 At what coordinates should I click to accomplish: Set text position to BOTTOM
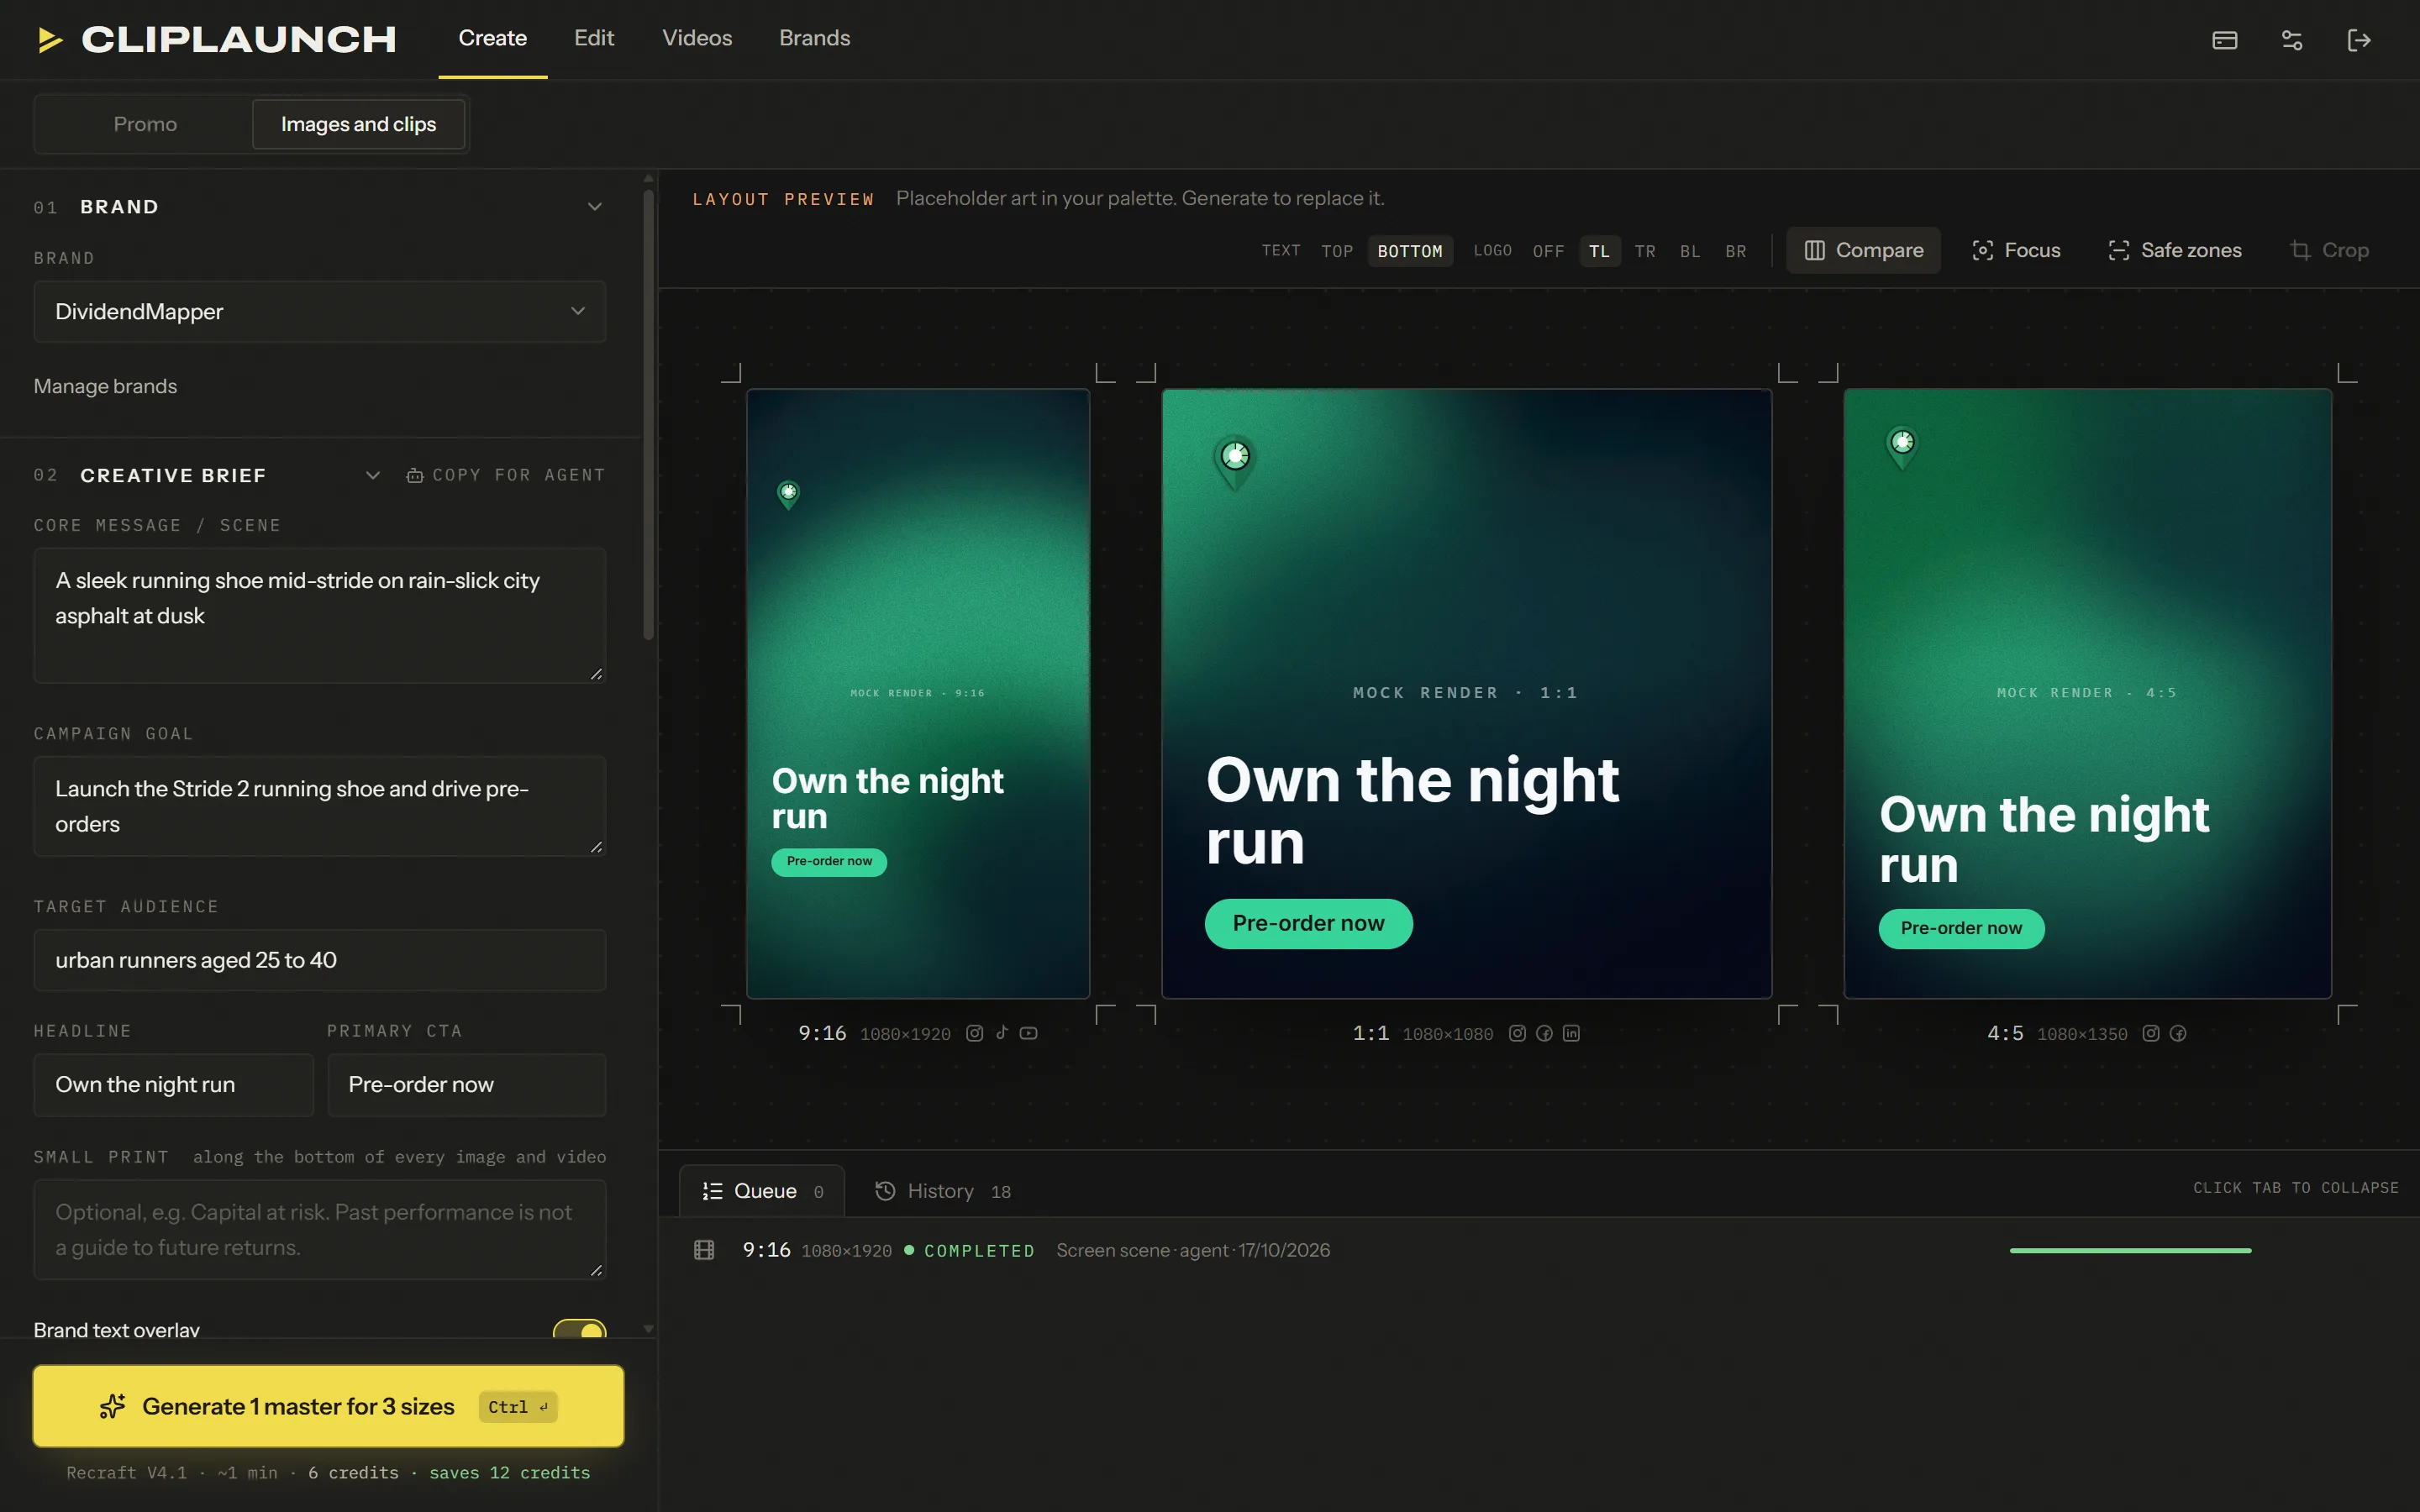1410,251
